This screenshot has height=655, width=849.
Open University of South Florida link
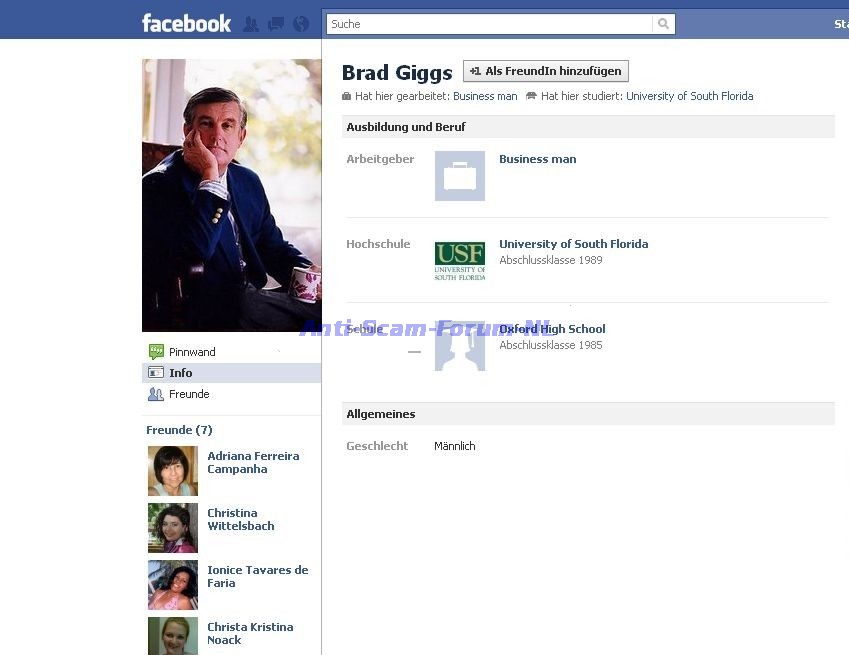click(x=573, y=244)
